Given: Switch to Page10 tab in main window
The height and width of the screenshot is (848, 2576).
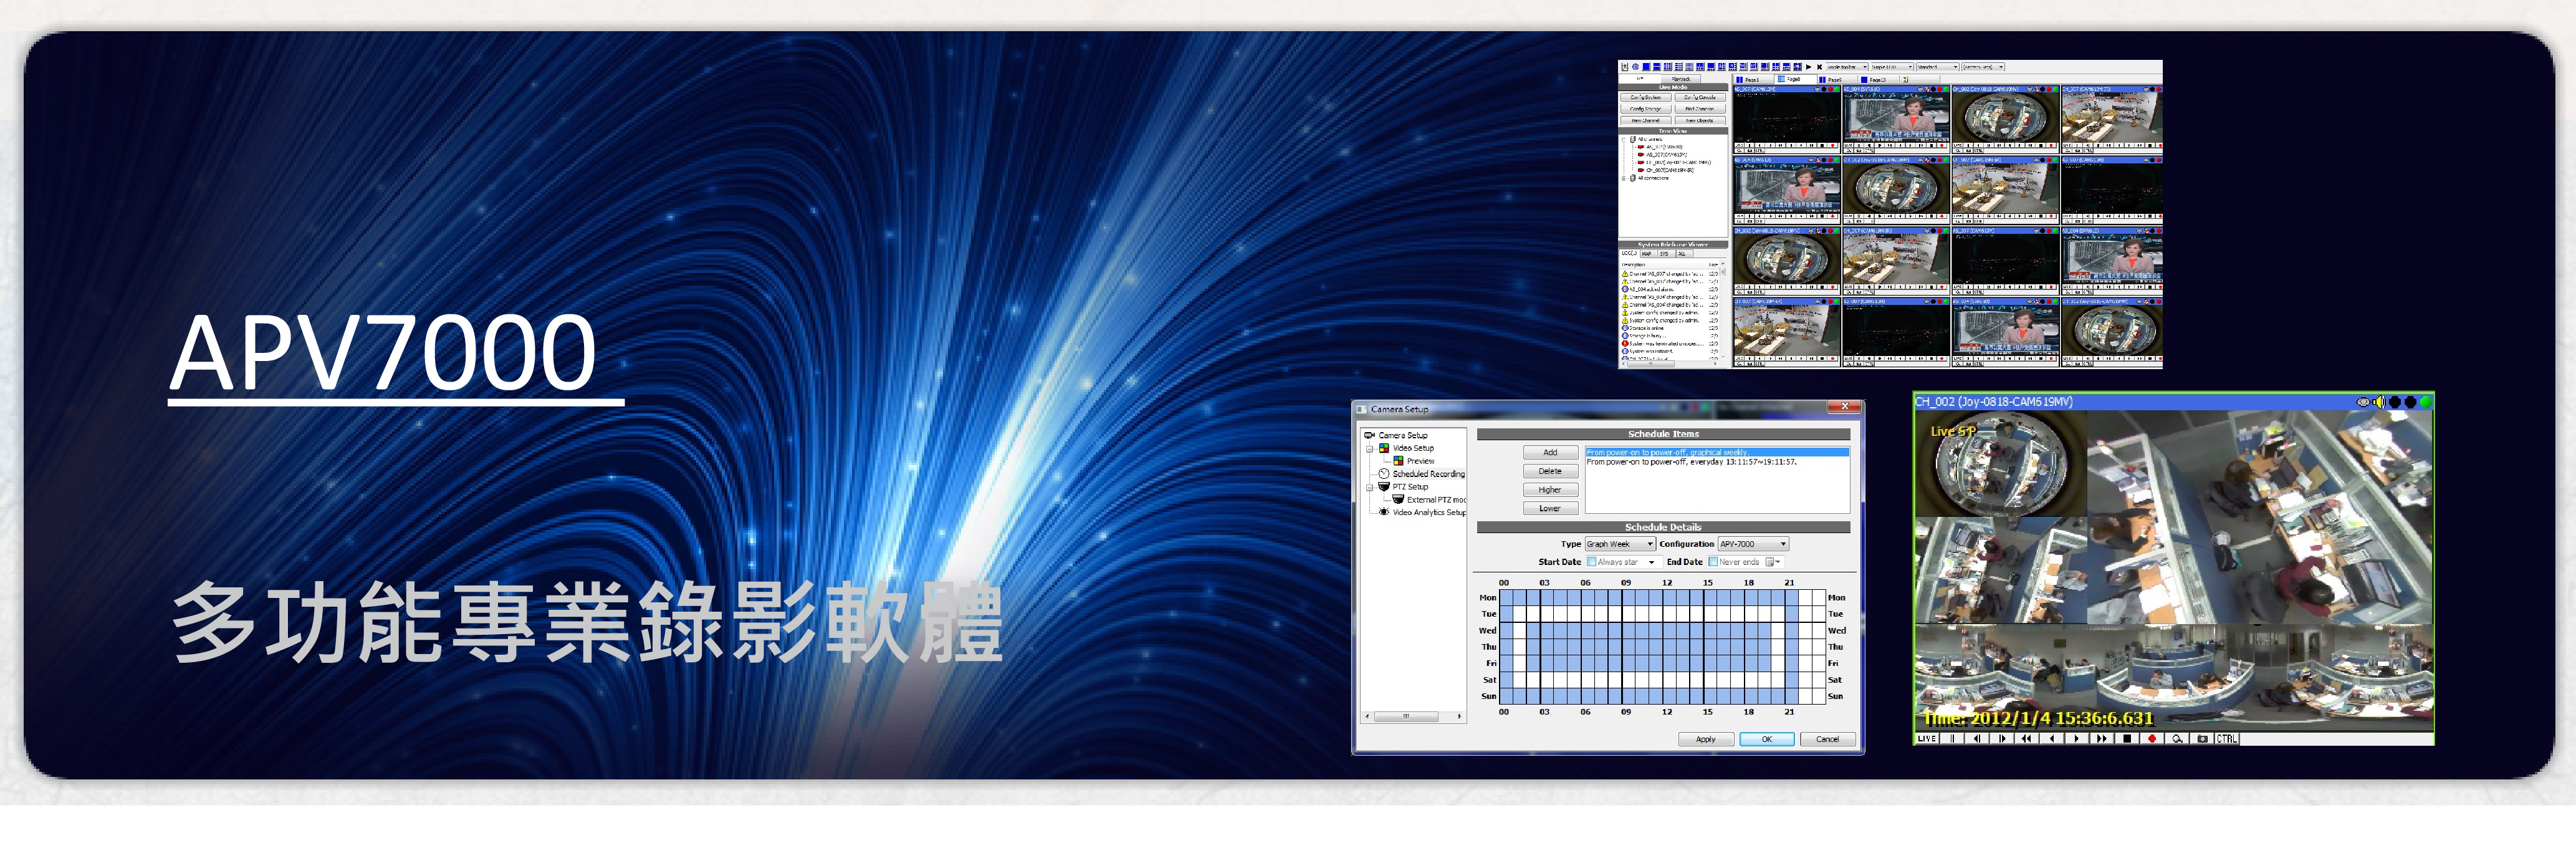Looking at the screenshot, I should (1879, 80).
